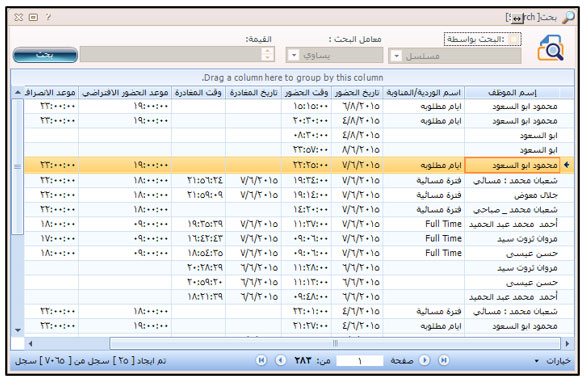Click the vertical scrollbar up arrow
585x383 pixels.
(18, 92)
